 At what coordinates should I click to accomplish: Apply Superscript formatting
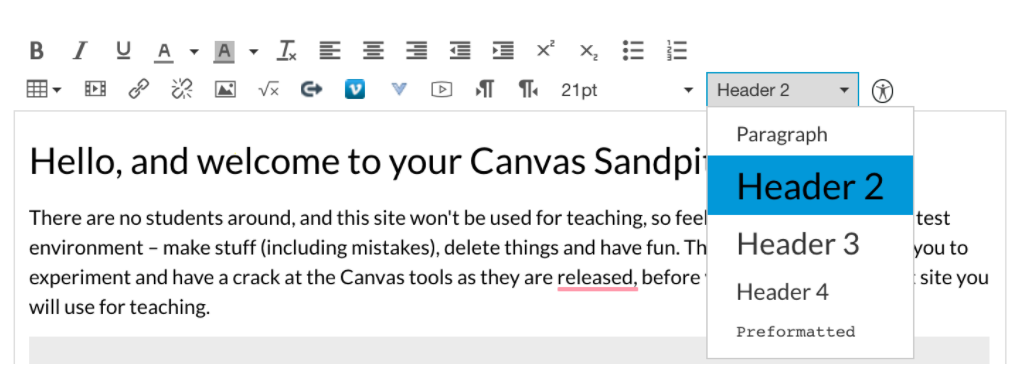(545, 50)
